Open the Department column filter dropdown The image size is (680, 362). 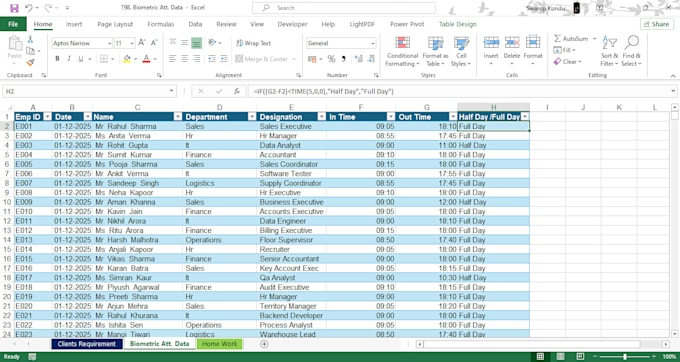coord(252,117)
